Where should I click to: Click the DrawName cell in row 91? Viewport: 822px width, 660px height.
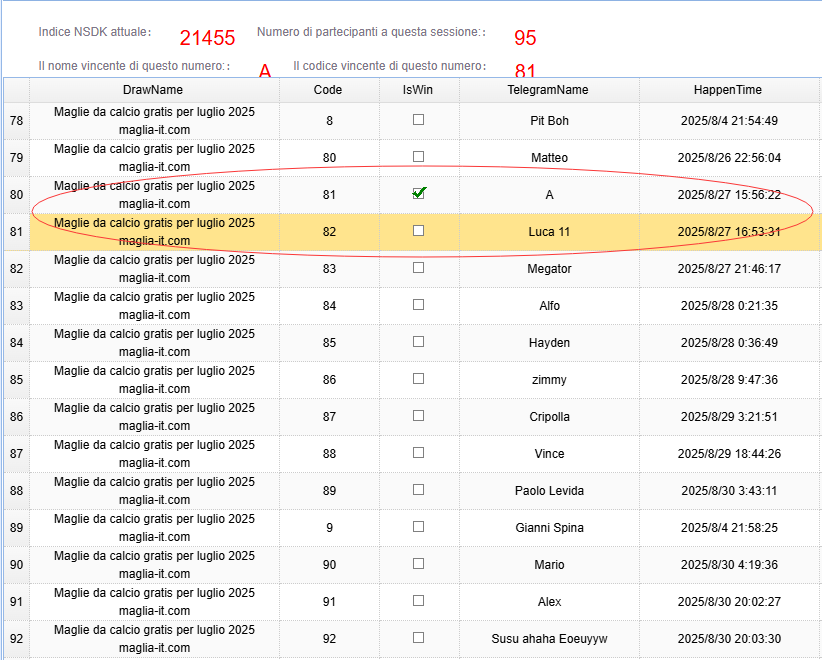154,602
